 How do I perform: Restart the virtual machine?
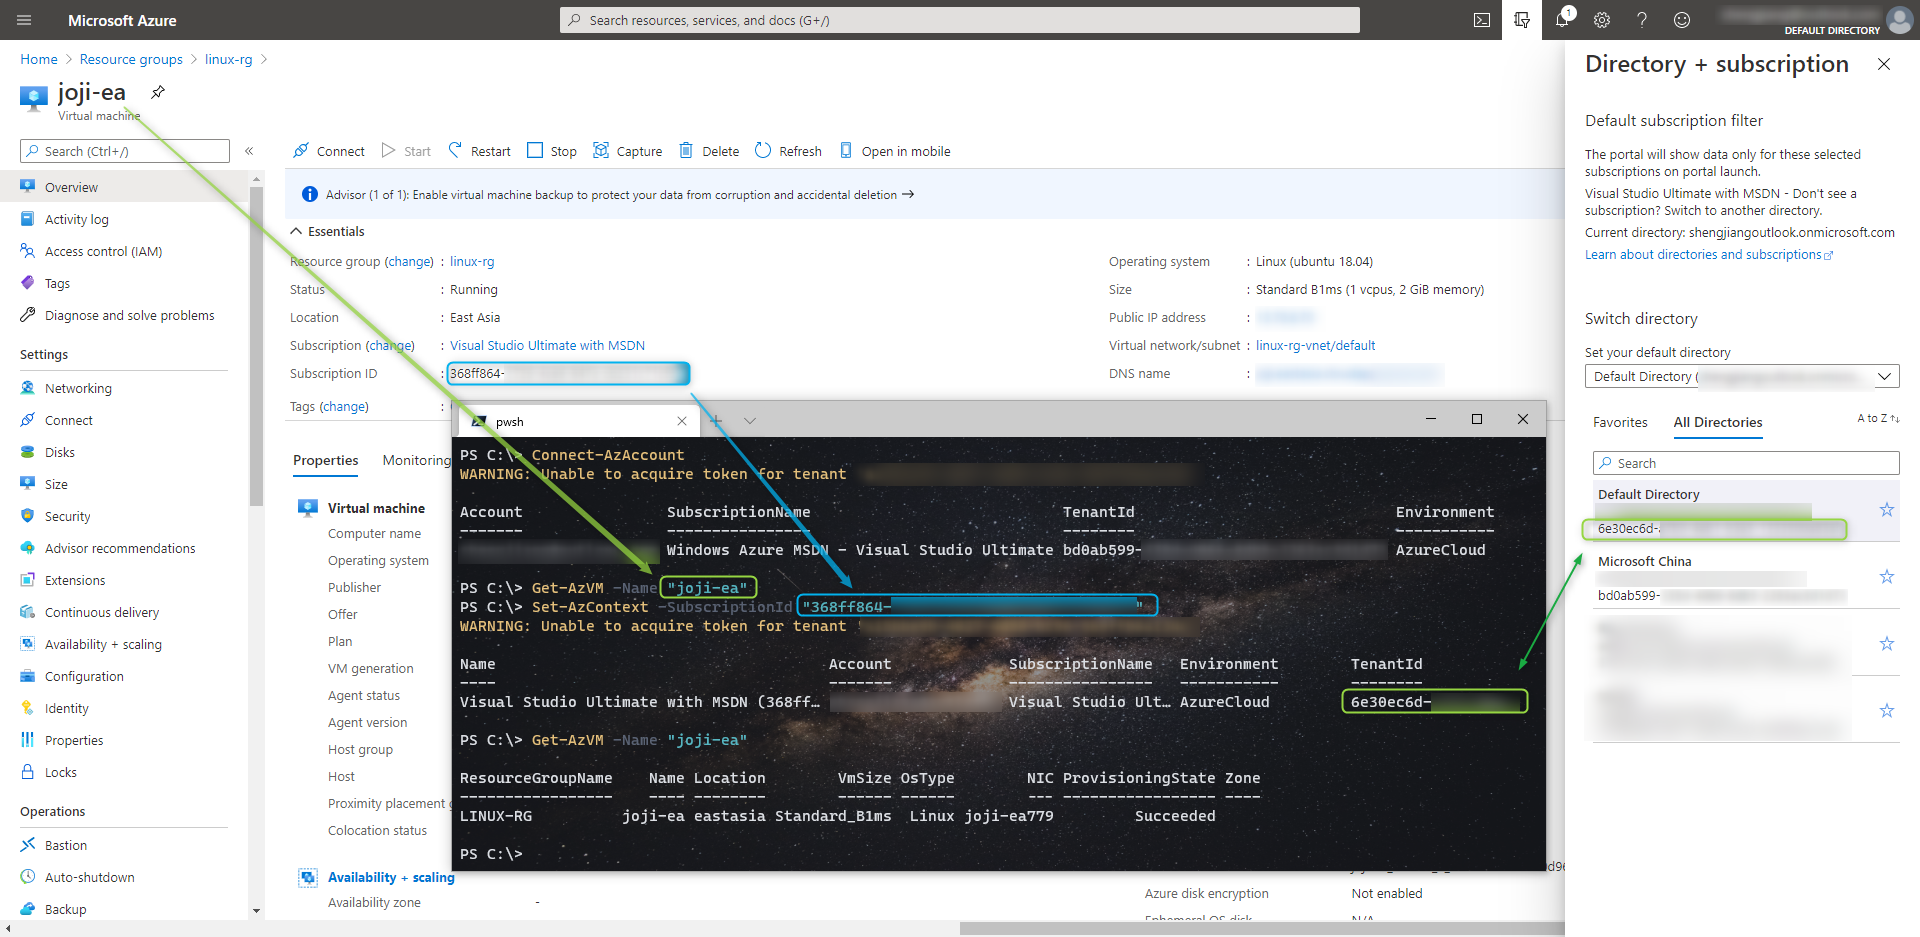pyautogui.click(x=479, y=151)
